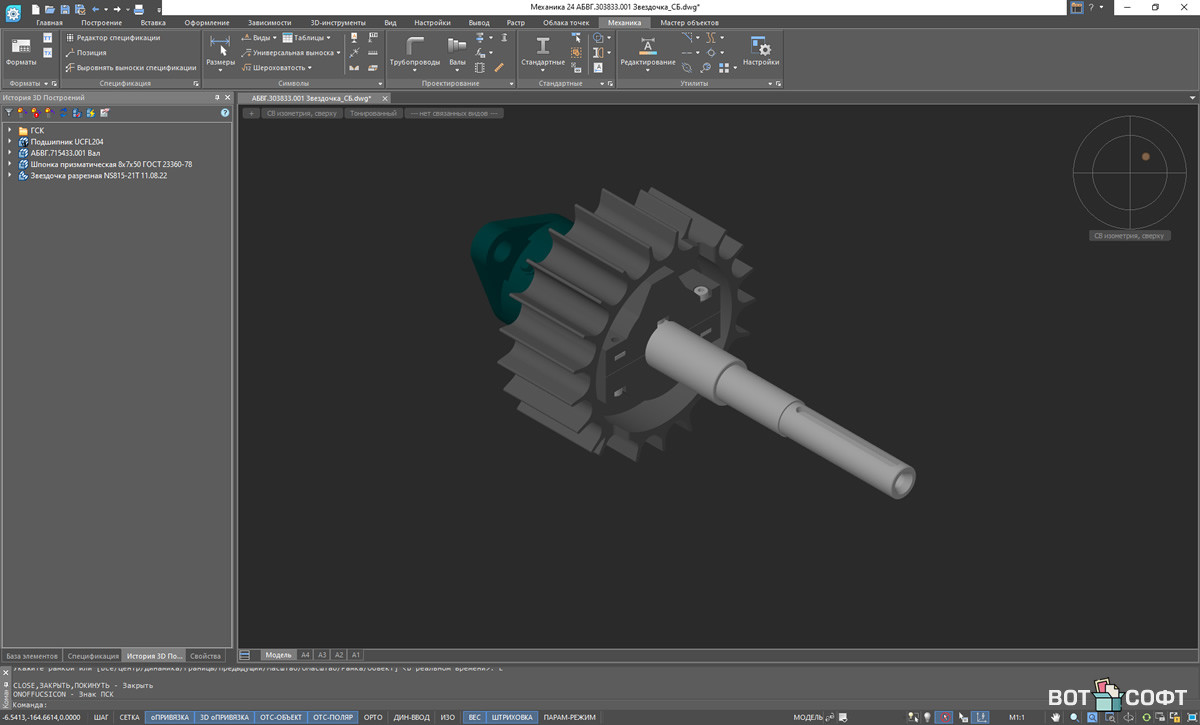Viewport: 1200px width, 725px height.
Task: Toggle ОРТО mode
Action: coord(373,717)
